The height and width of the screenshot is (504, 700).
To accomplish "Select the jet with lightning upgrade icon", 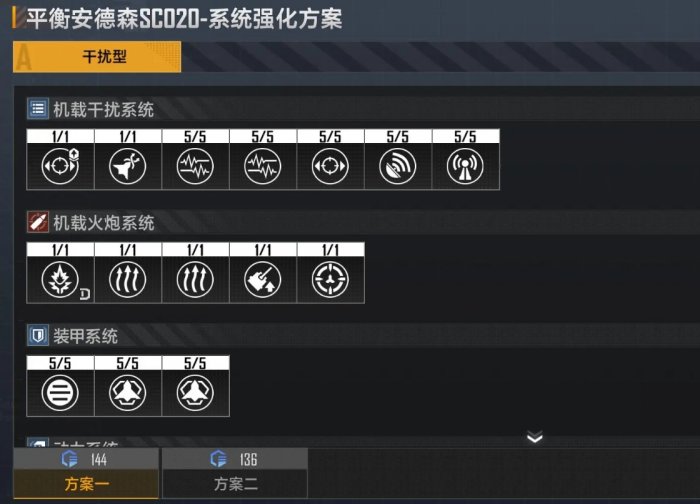I will (128, 167).
